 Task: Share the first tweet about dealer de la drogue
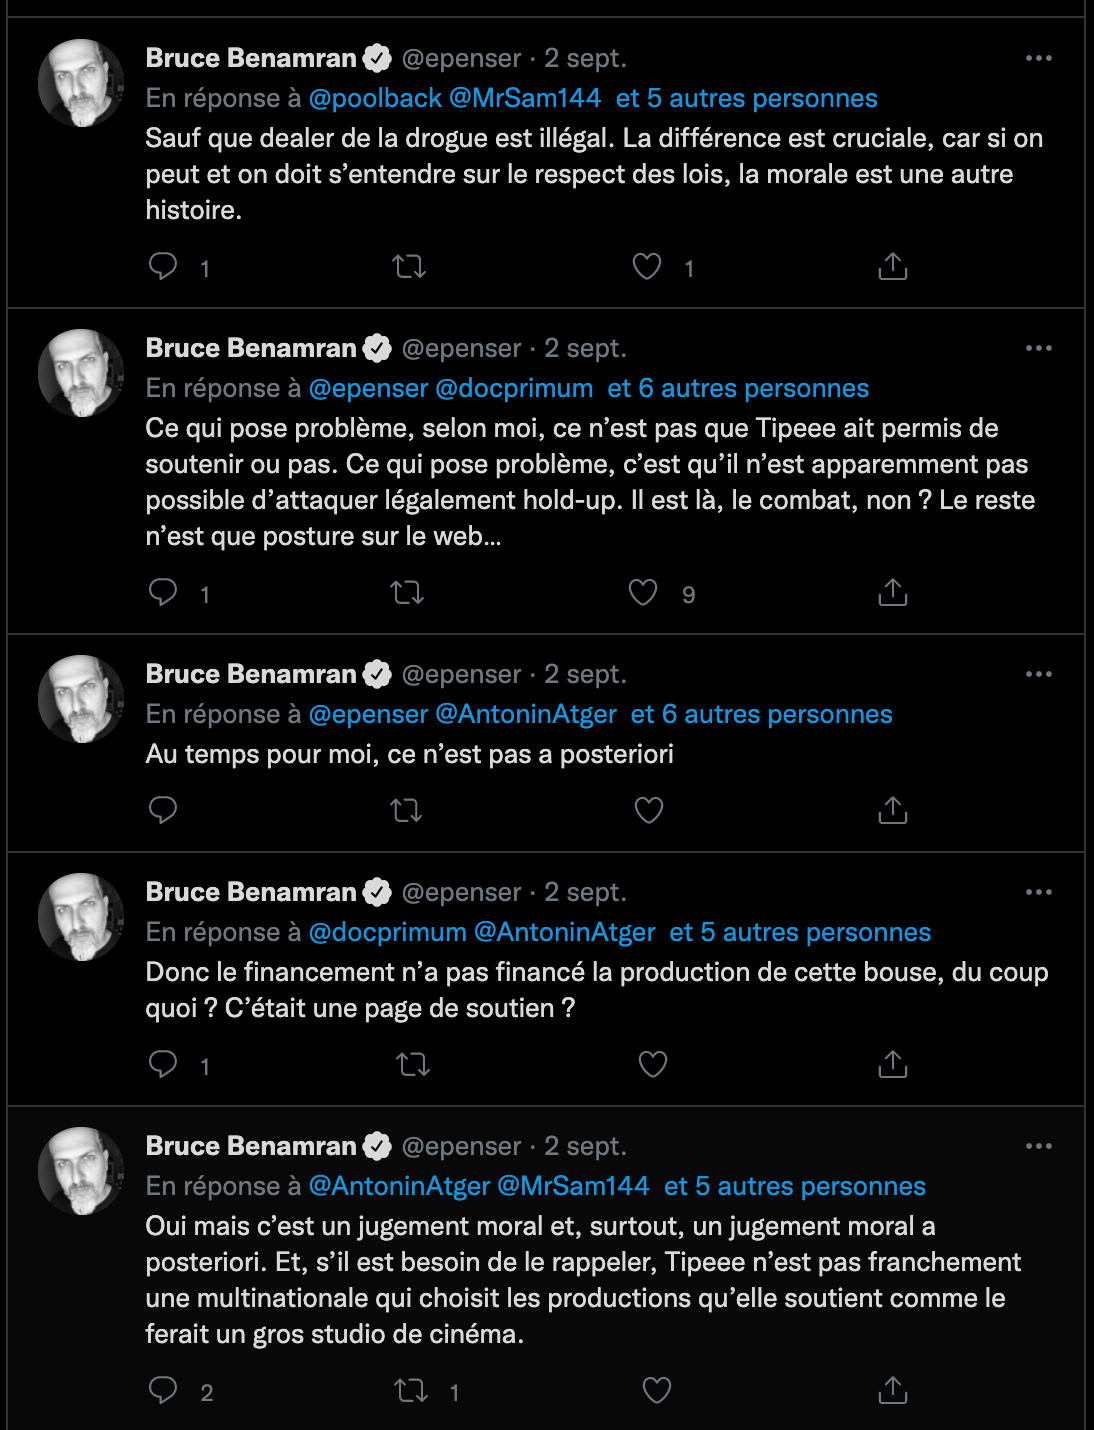pyautogui.click(x=892, y=266)
